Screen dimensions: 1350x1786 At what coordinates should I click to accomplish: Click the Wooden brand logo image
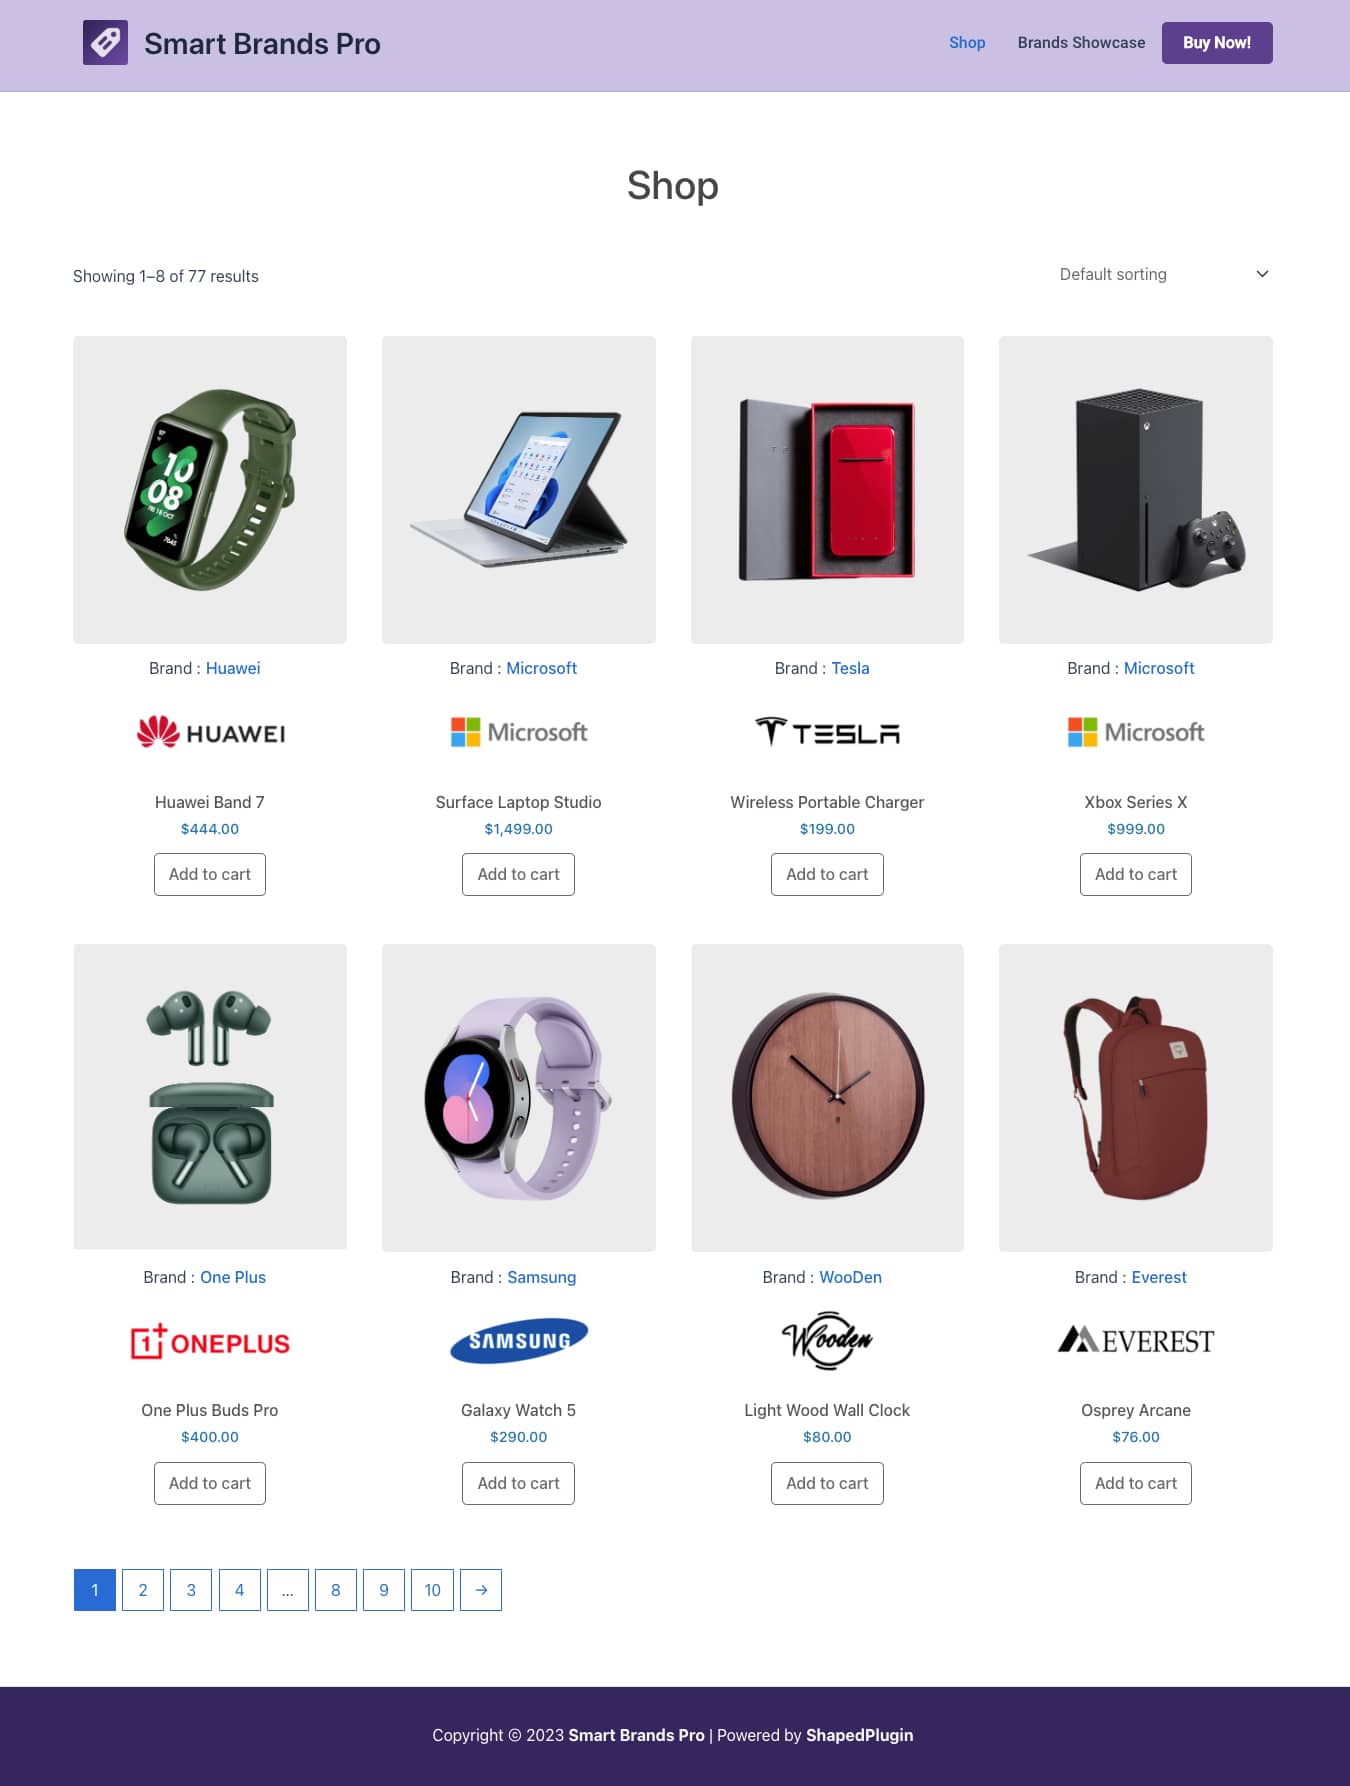pyautogui.click(x=827, y=1341)
